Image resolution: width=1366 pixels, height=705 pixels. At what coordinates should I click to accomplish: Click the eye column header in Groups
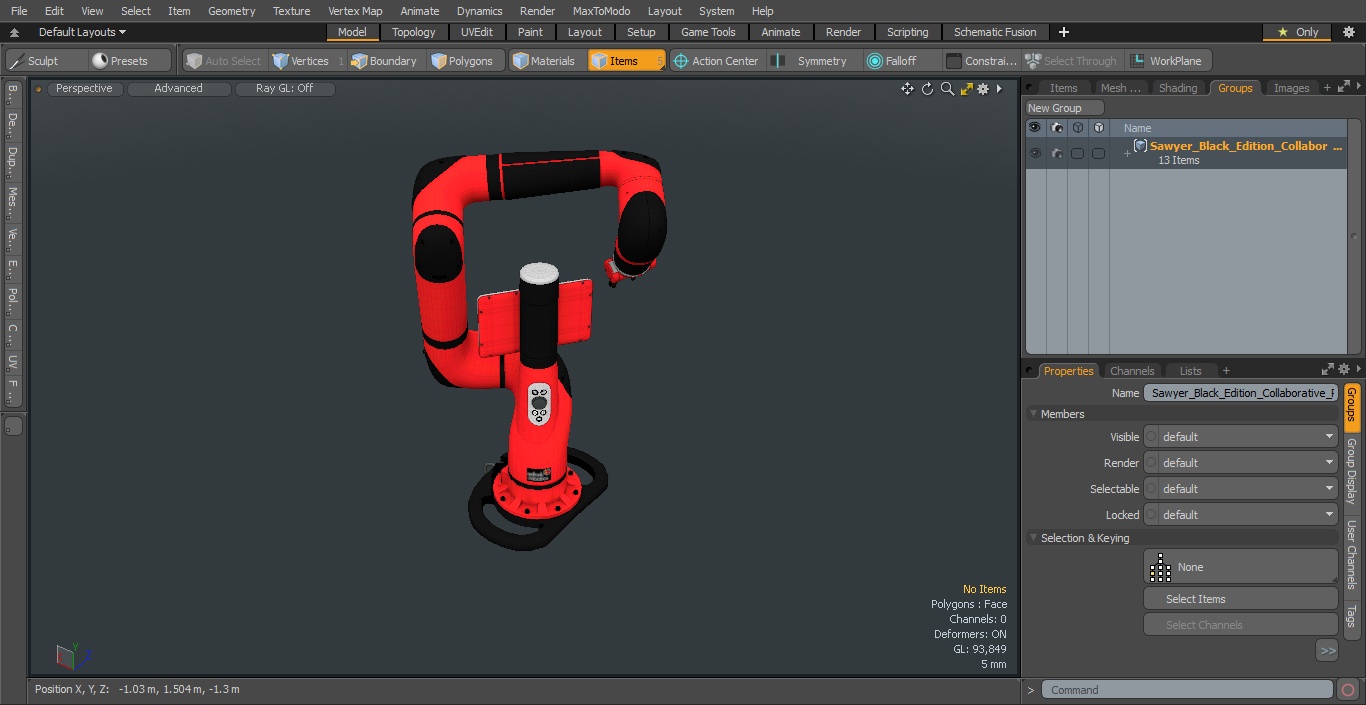pyautogui.click(x=1035, y=128)
